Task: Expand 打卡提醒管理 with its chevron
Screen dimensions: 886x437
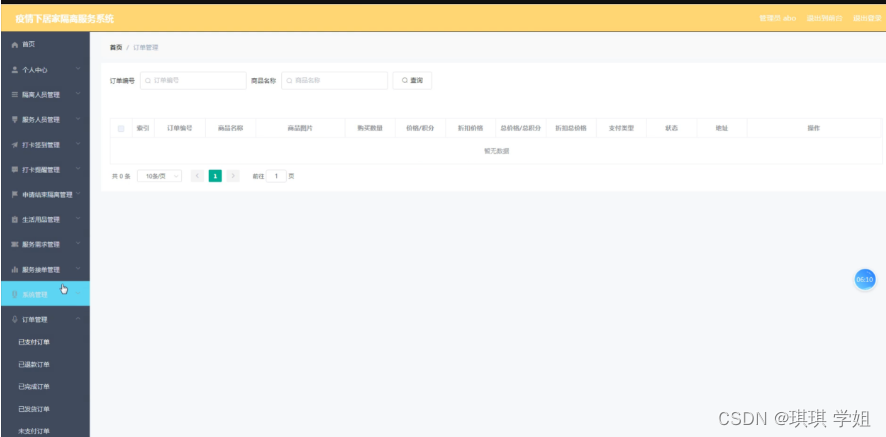Action: tap(78, 168)
